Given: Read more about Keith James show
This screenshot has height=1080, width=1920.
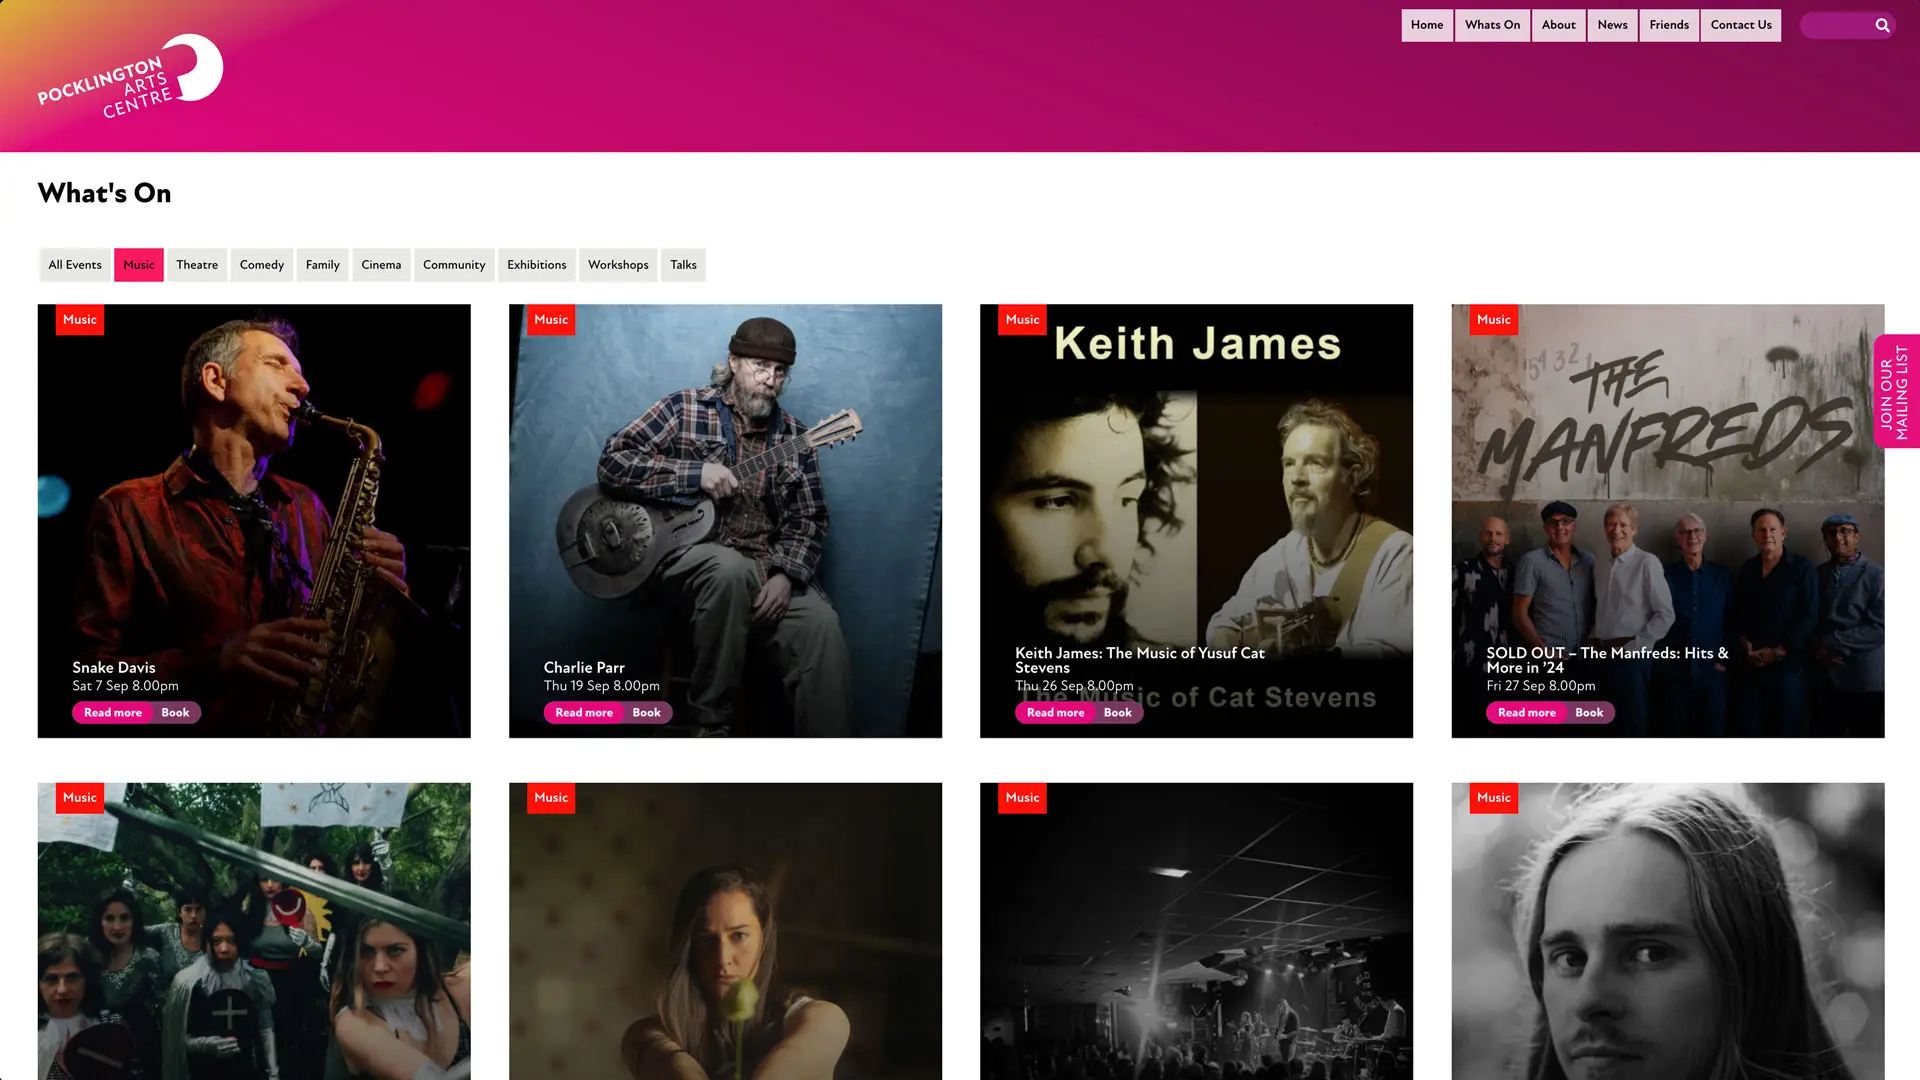Looking at the screenshot, I should tap(1055, 713).
